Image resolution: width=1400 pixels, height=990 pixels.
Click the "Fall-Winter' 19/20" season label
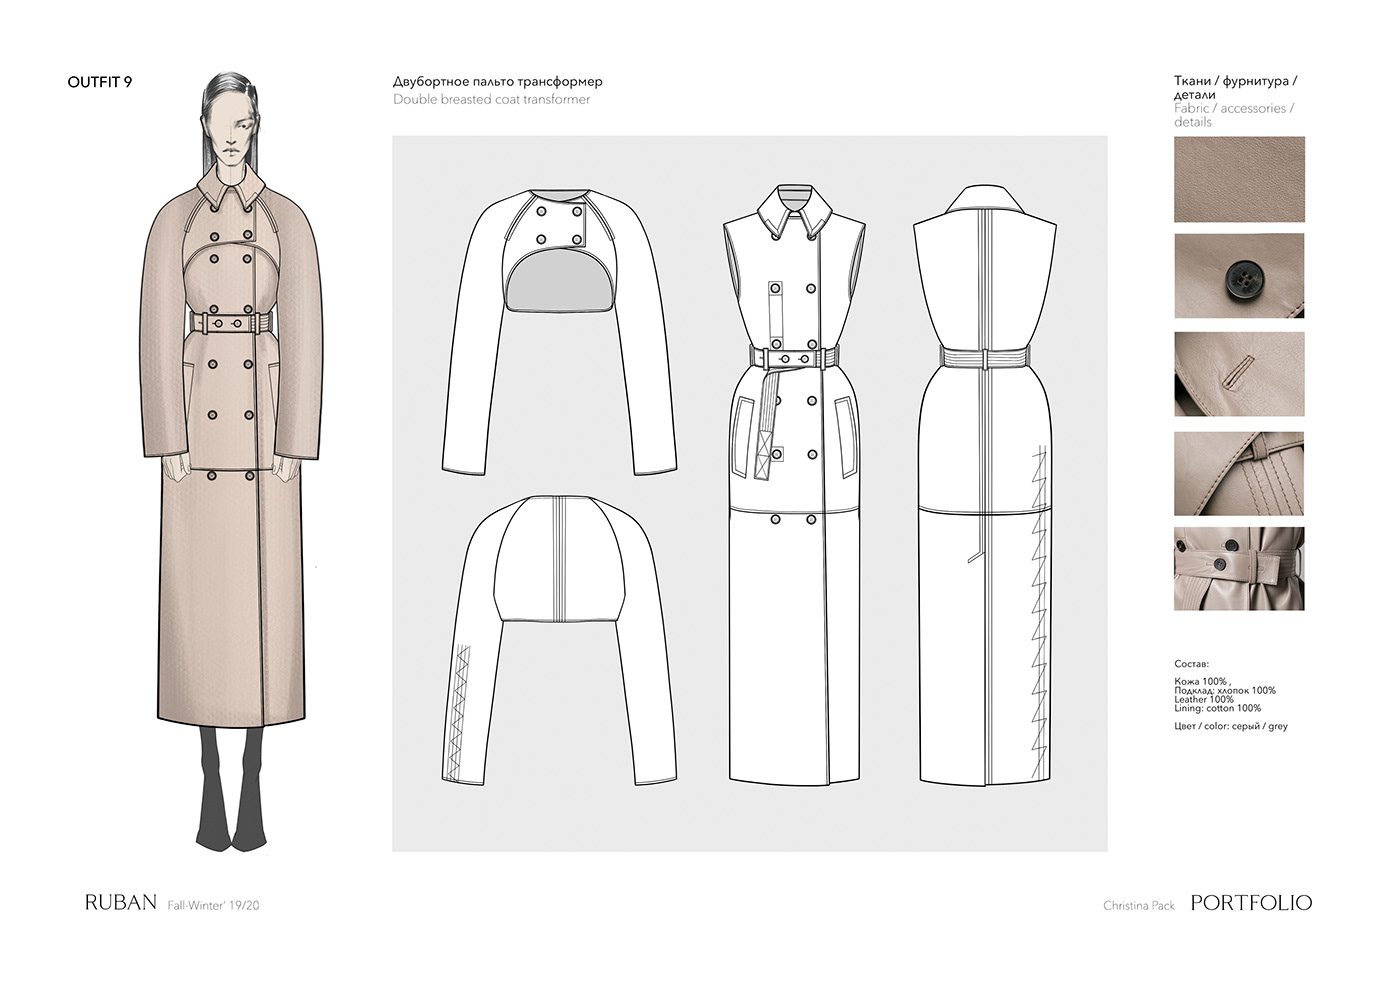[214, 905]
